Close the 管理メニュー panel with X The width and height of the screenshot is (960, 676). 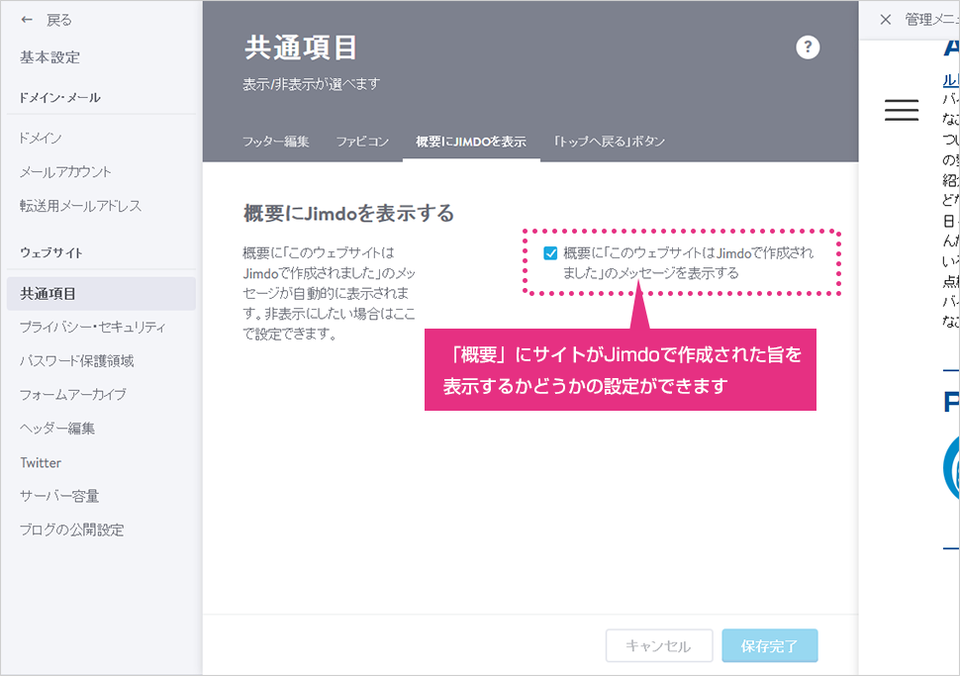[885, 20]
